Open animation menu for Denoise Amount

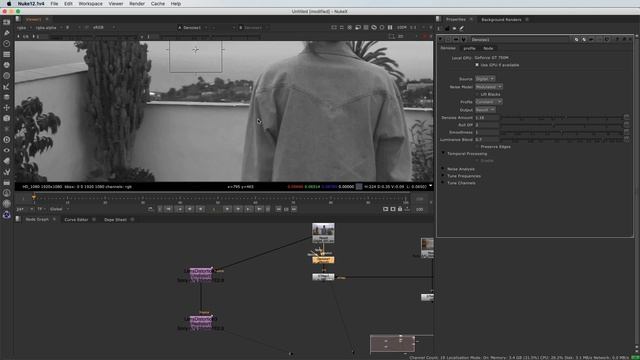point(627,117)
